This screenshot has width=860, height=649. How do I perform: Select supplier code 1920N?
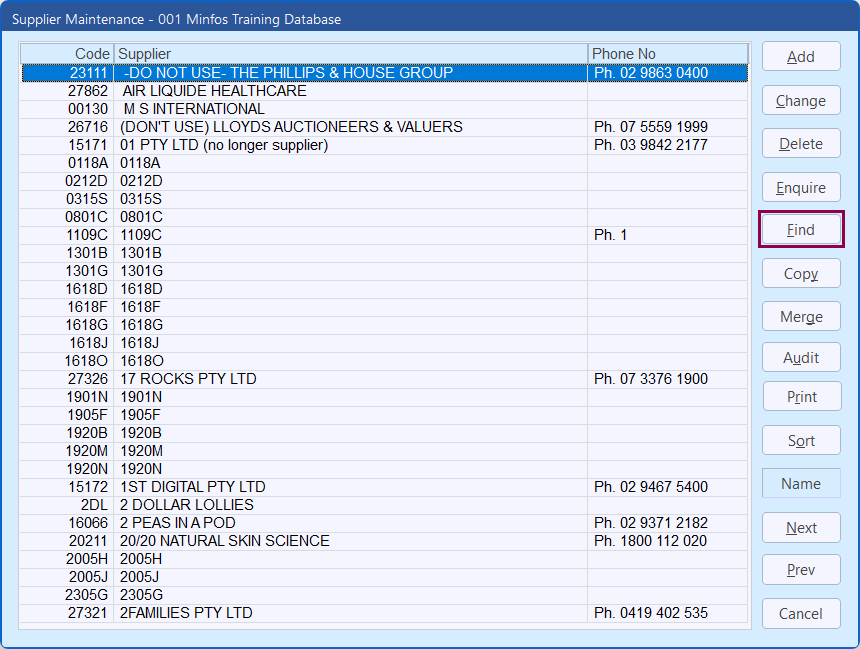pyautogui.click(x=384, y=469)
